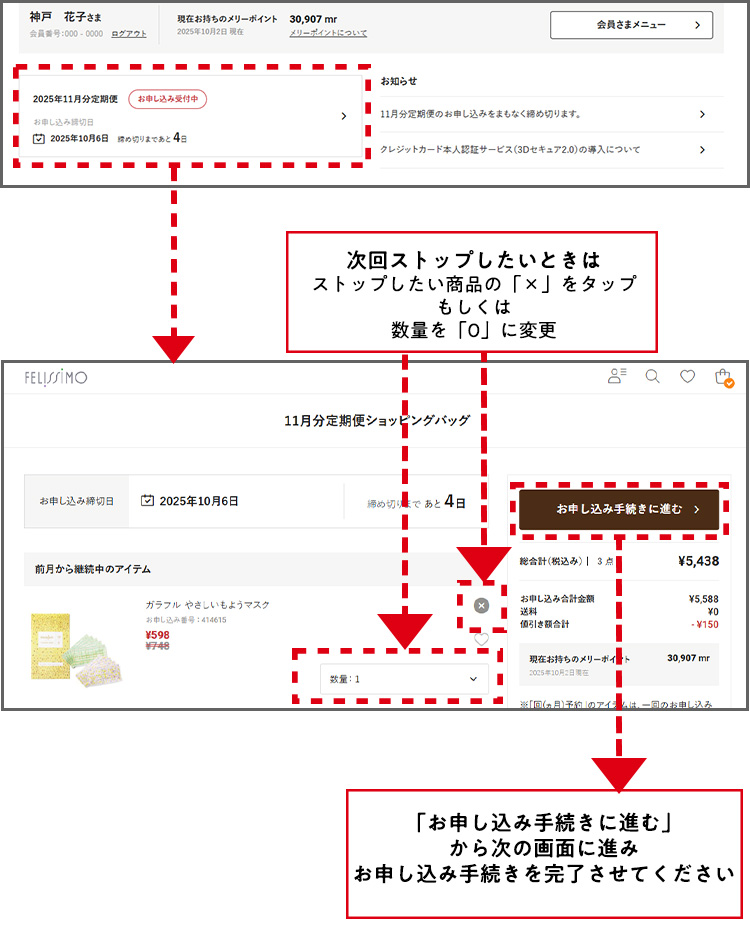Open the account profile icon in header
Screen dimensions: 750x932
coord(617,377)
